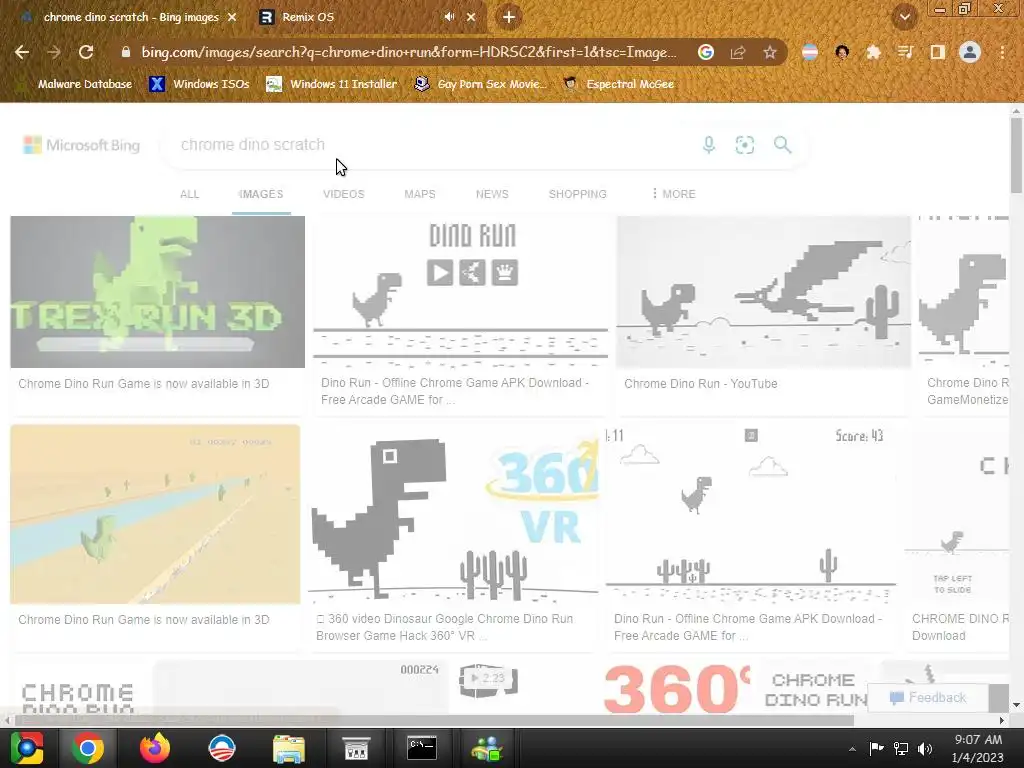Click the horizontal scrollbar right arrow

(x=1002, y=720)
